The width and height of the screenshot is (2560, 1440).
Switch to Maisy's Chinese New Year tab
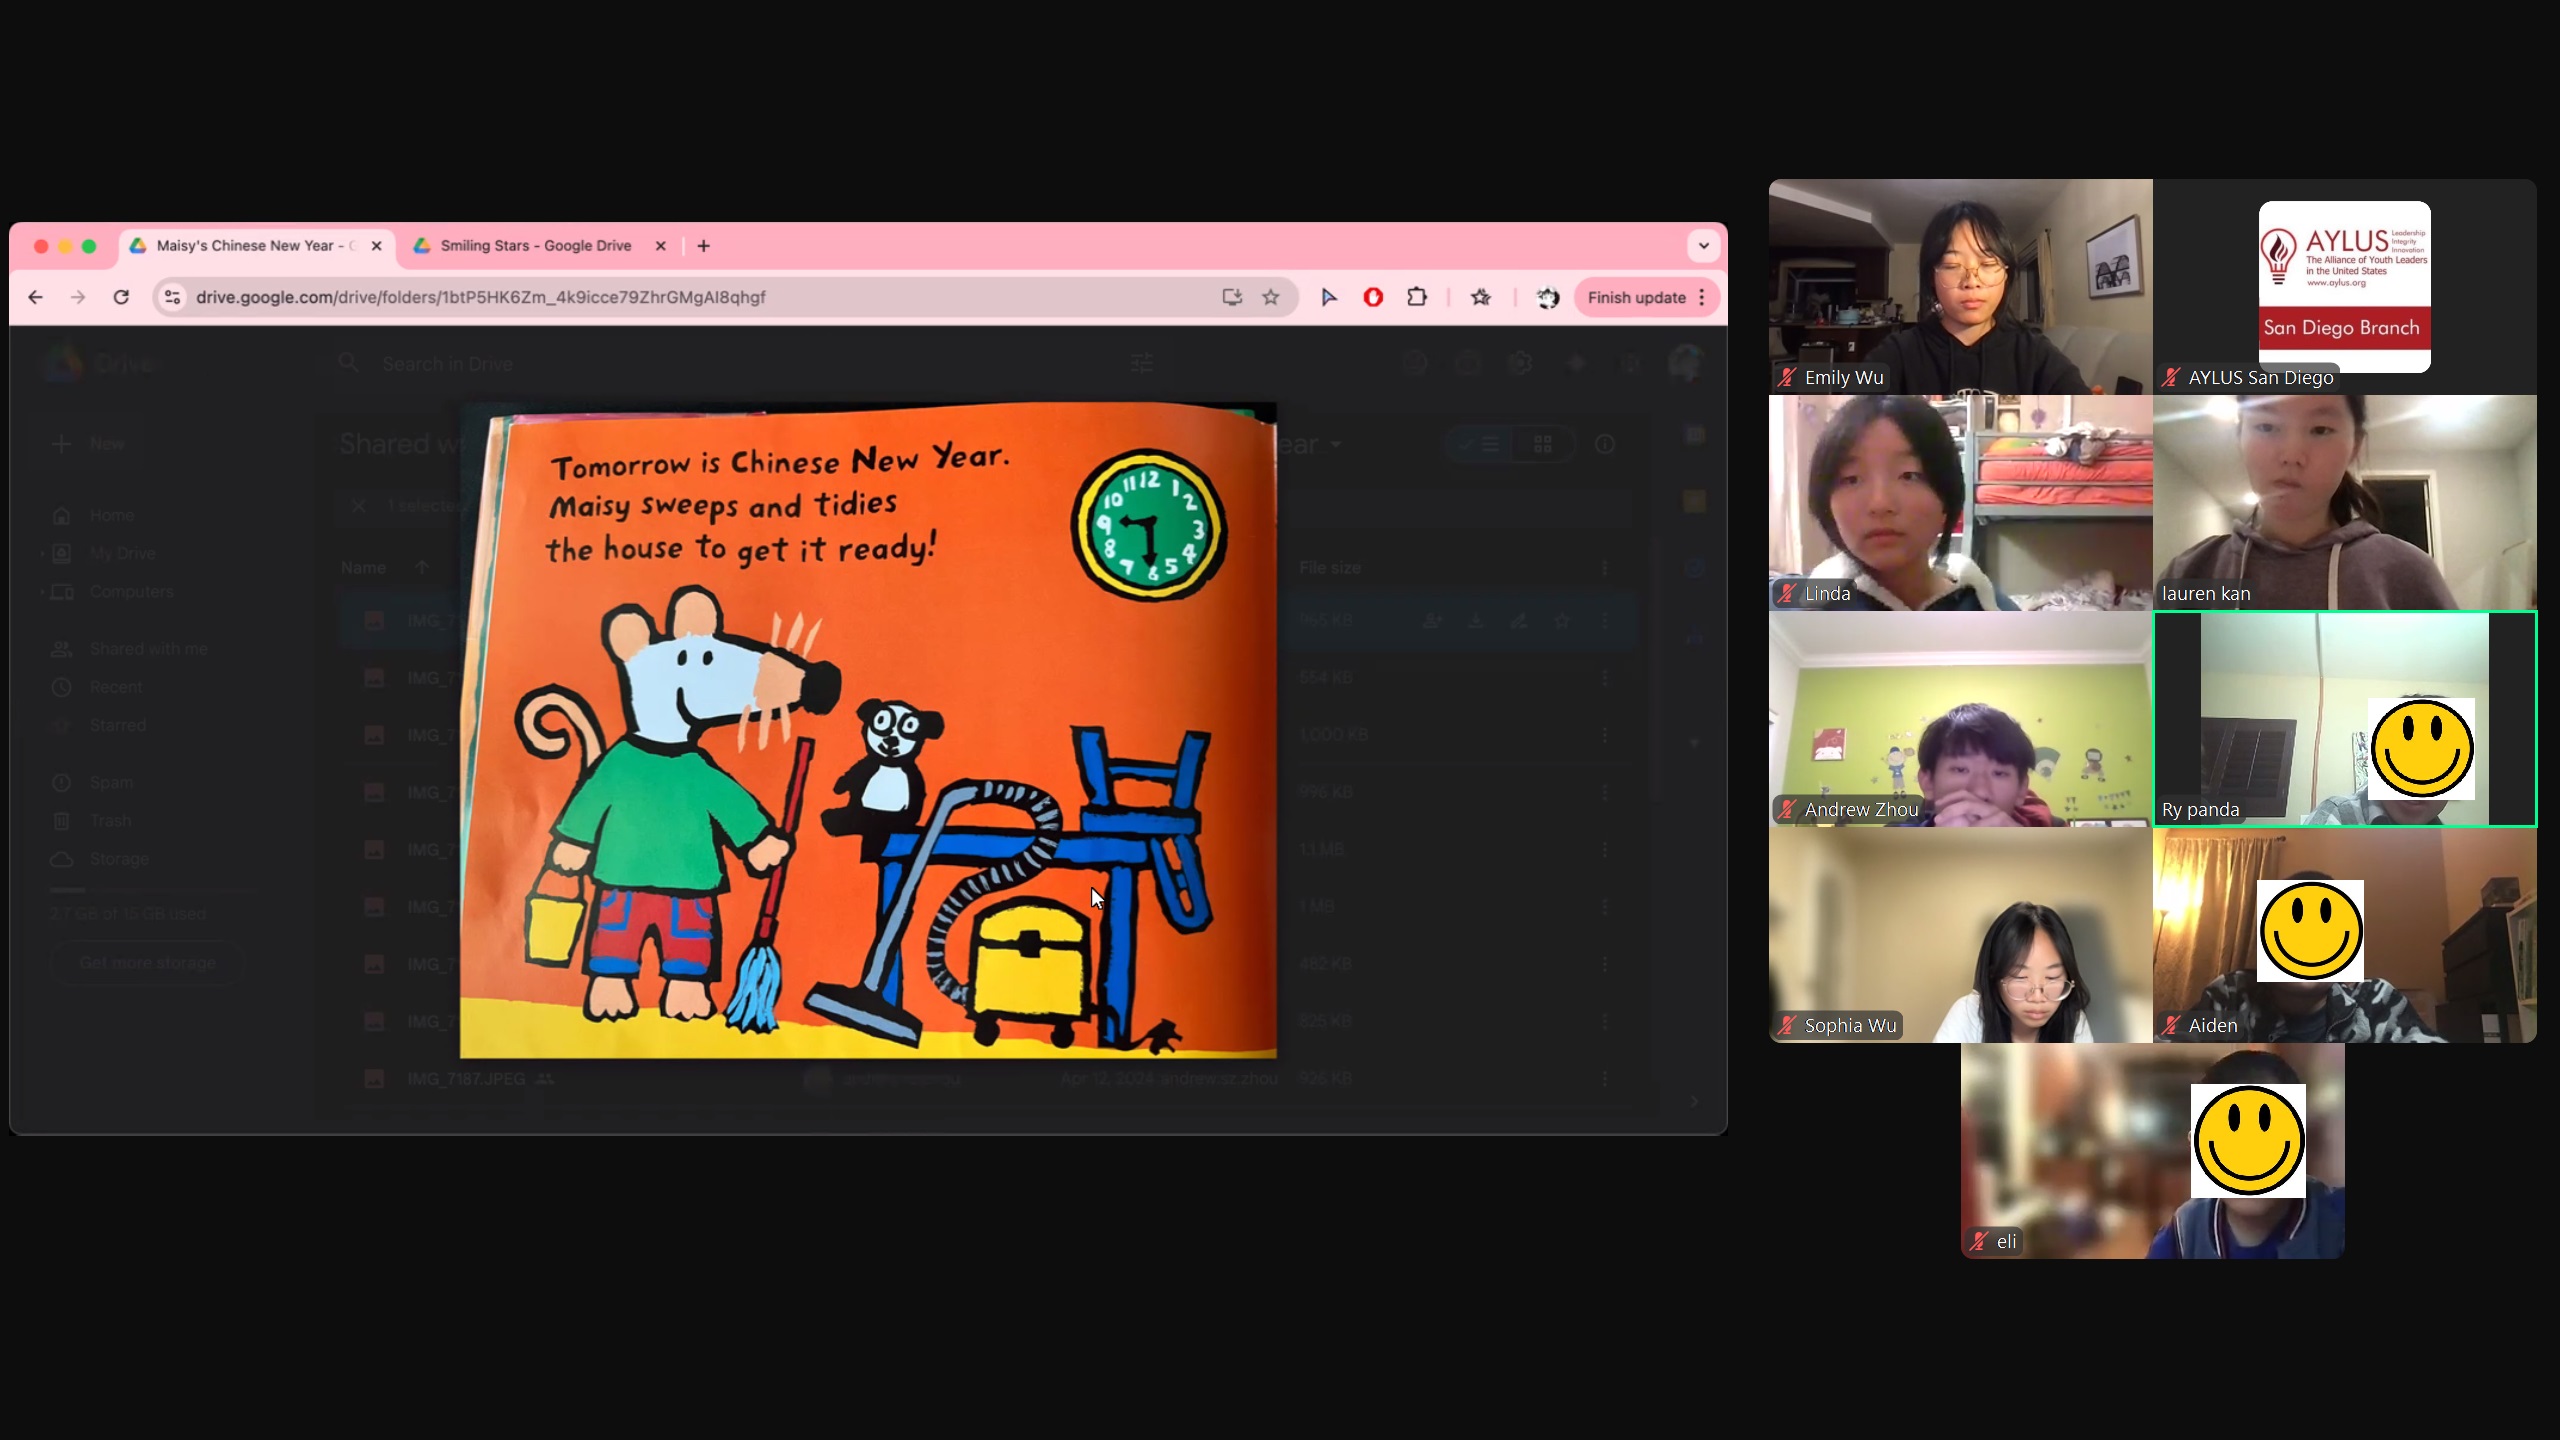pos(257,246)
